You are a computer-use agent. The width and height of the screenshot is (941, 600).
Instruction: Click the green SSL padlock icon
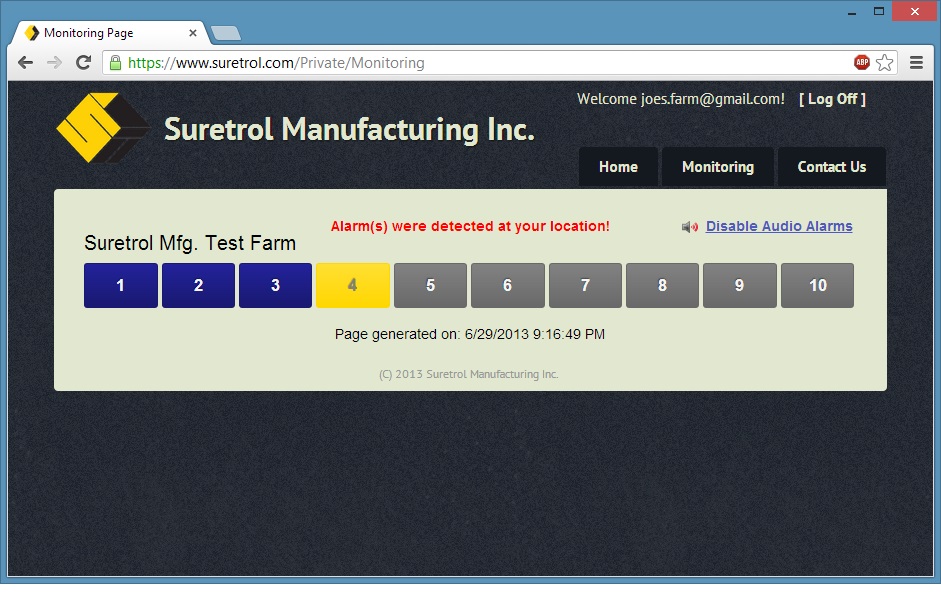(116, 63)
